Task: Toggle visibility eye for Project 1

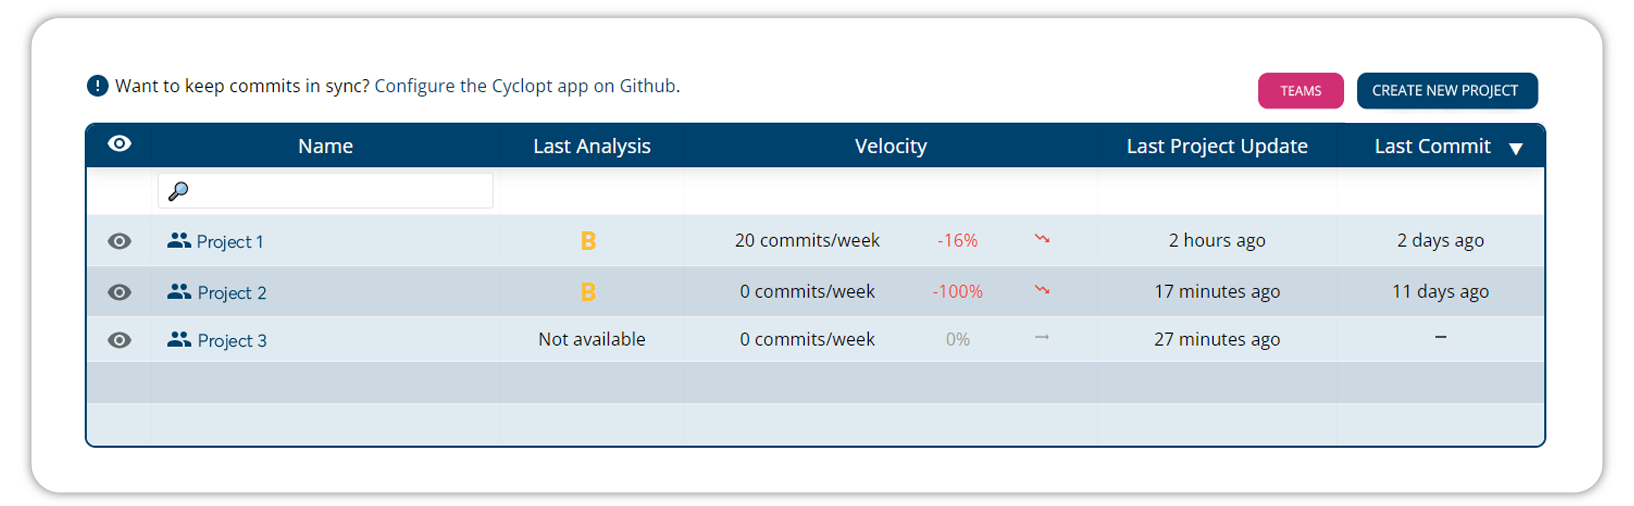Action: tap(119, 241)
